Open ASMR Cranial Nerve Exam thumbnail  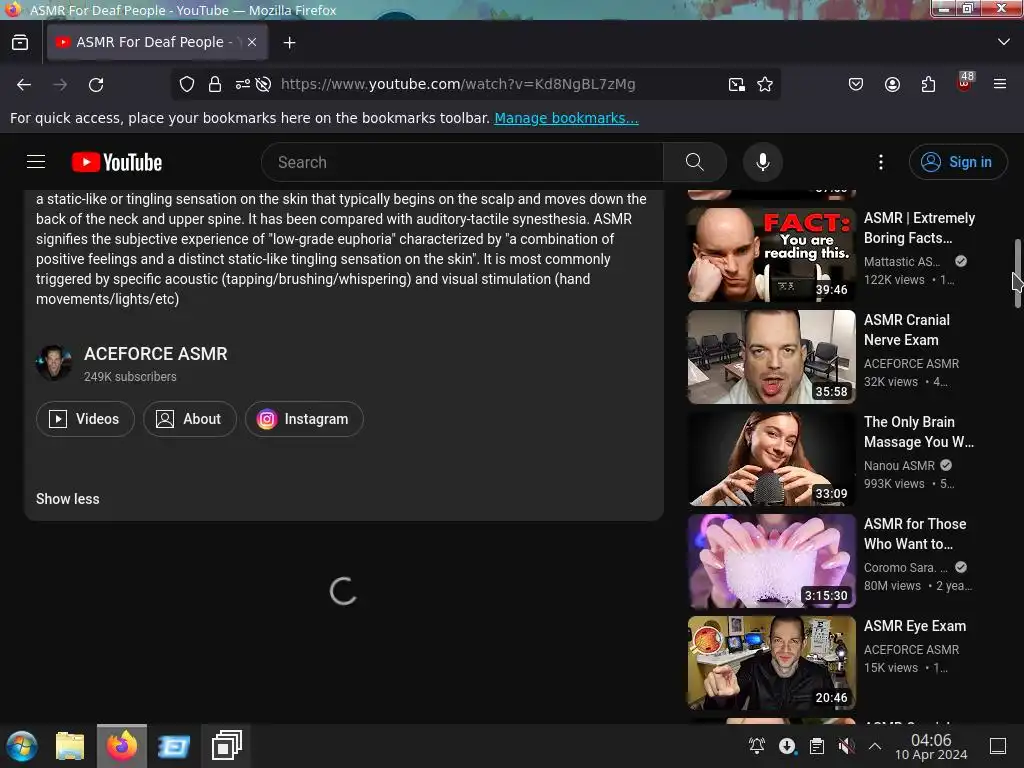pos(771,357)
